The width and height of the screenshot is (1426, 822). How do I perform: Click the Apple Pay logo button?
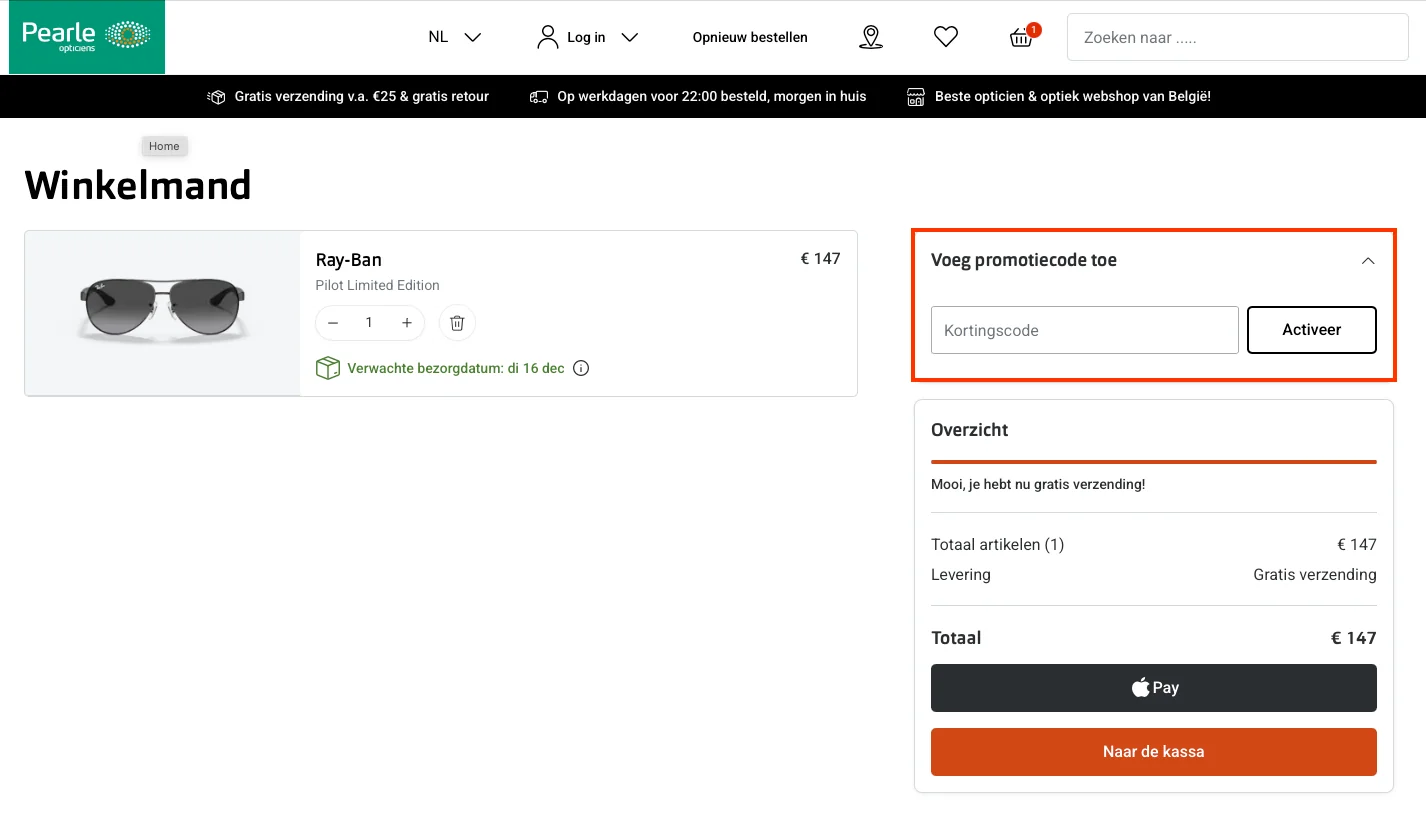pyautogui.click(x=1153, y=688)
